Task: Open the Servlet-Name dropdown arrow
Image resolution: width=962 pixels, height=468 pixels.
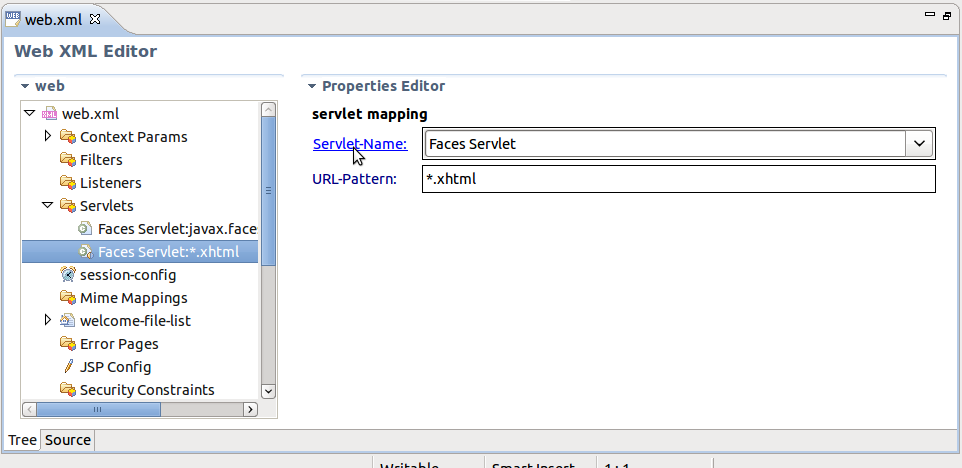Action: (x=919, y=144)
